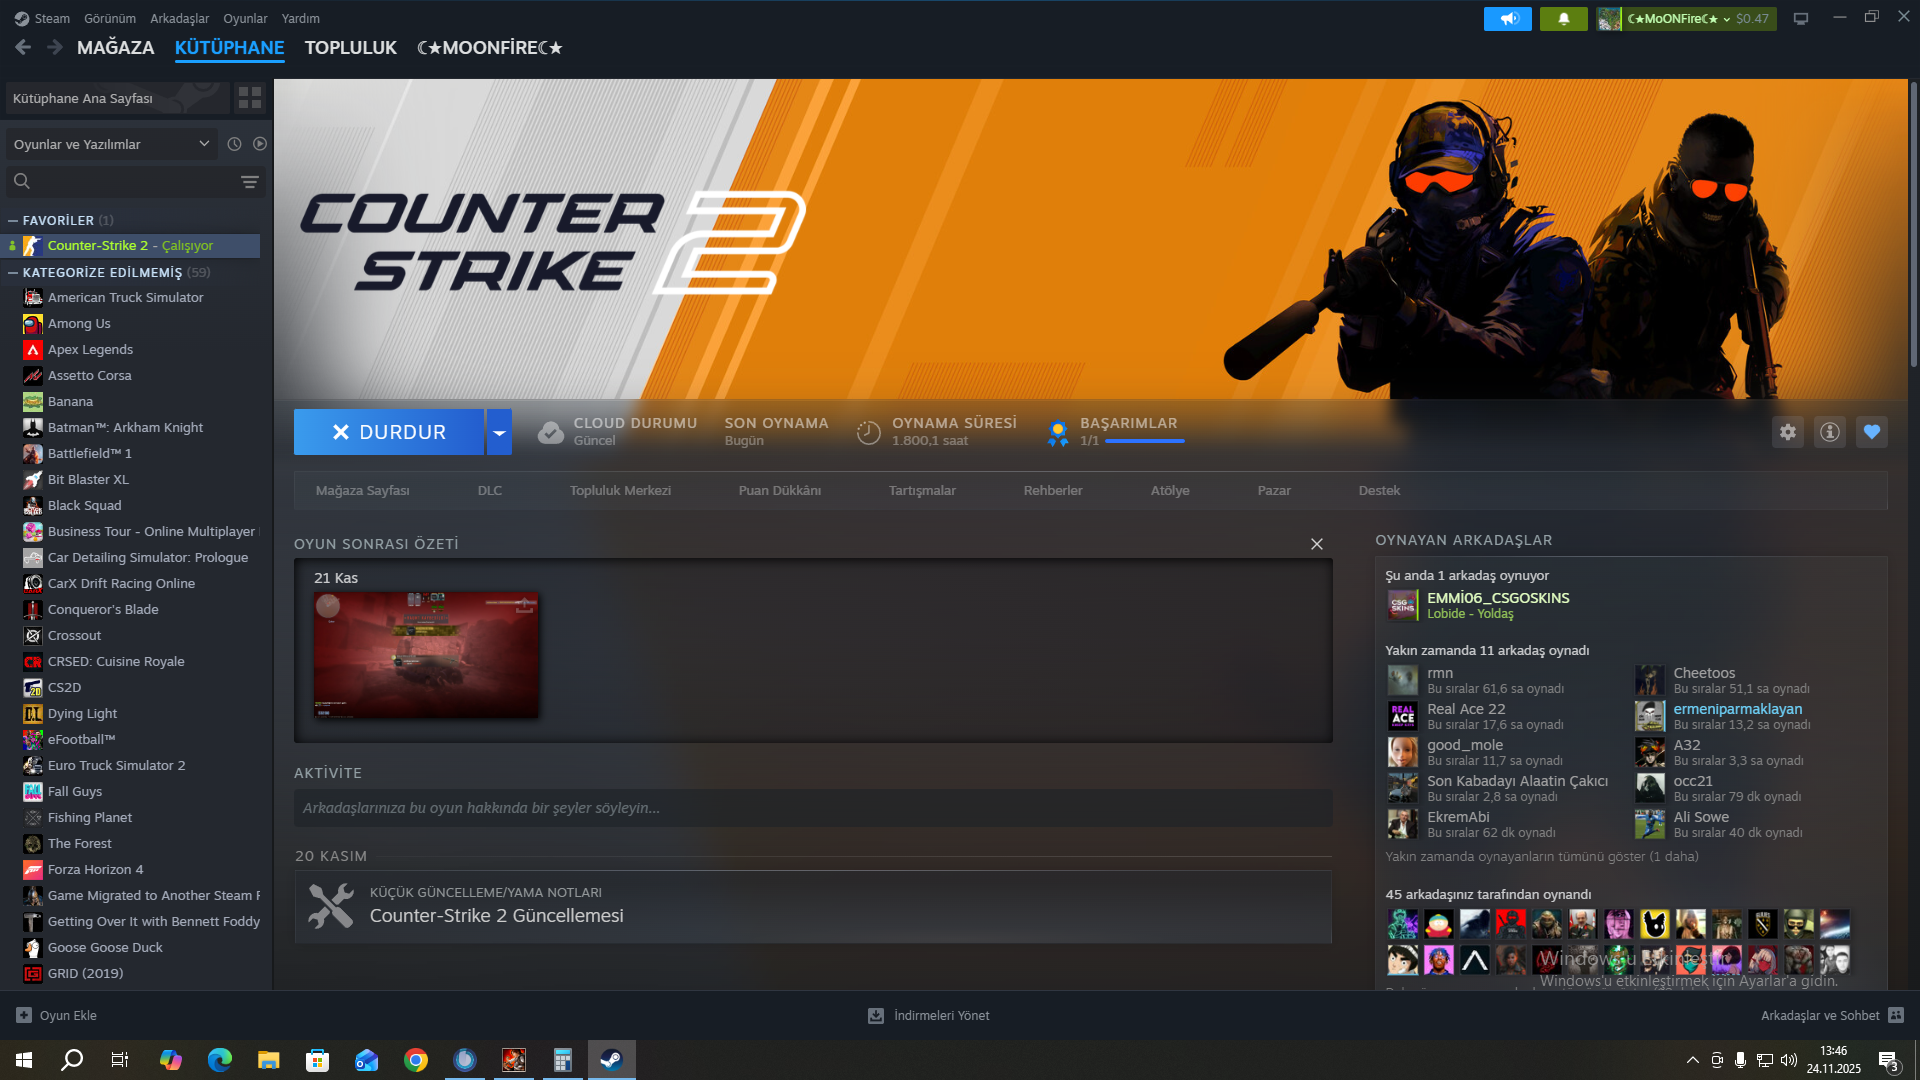The image size is (1920, 1080).
Task: Go to the MAĞAZA tab
Action: click(x=116, y=47)
